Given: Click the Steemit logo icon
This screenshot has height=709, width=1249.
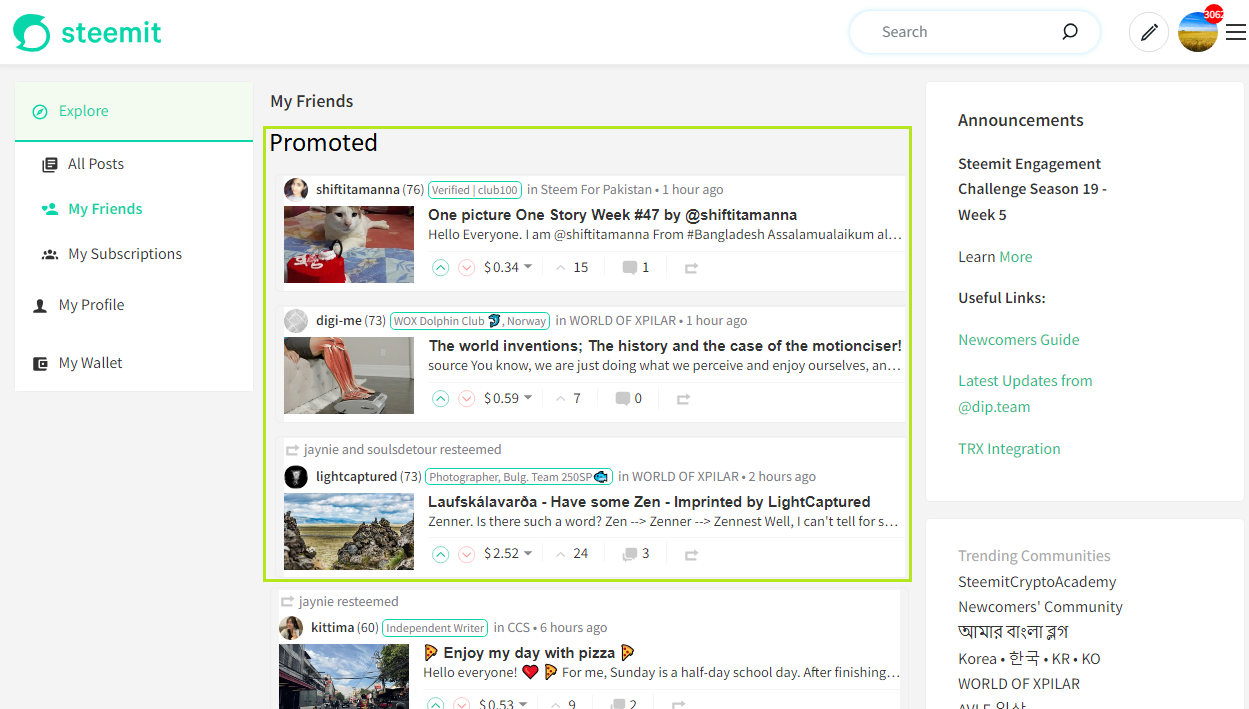Looking at the screenshot, I should pos(31,32).
